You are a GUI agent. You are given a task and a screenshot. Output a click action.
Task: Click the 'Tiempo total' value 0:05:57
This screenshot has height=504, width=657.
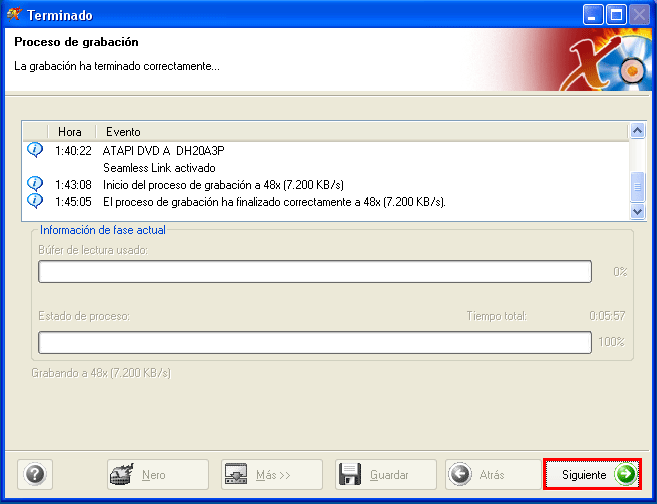point(607,315)
